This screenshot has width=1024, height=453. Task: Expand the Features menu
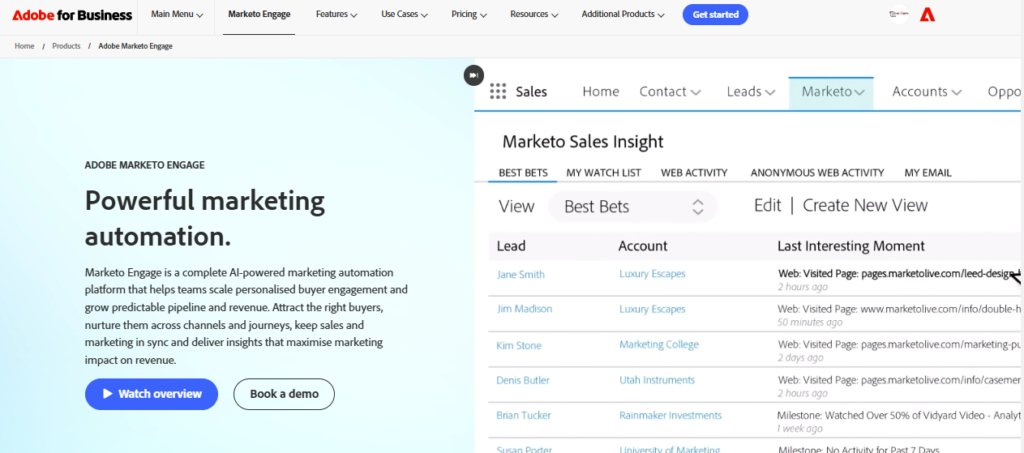[336, 14]
